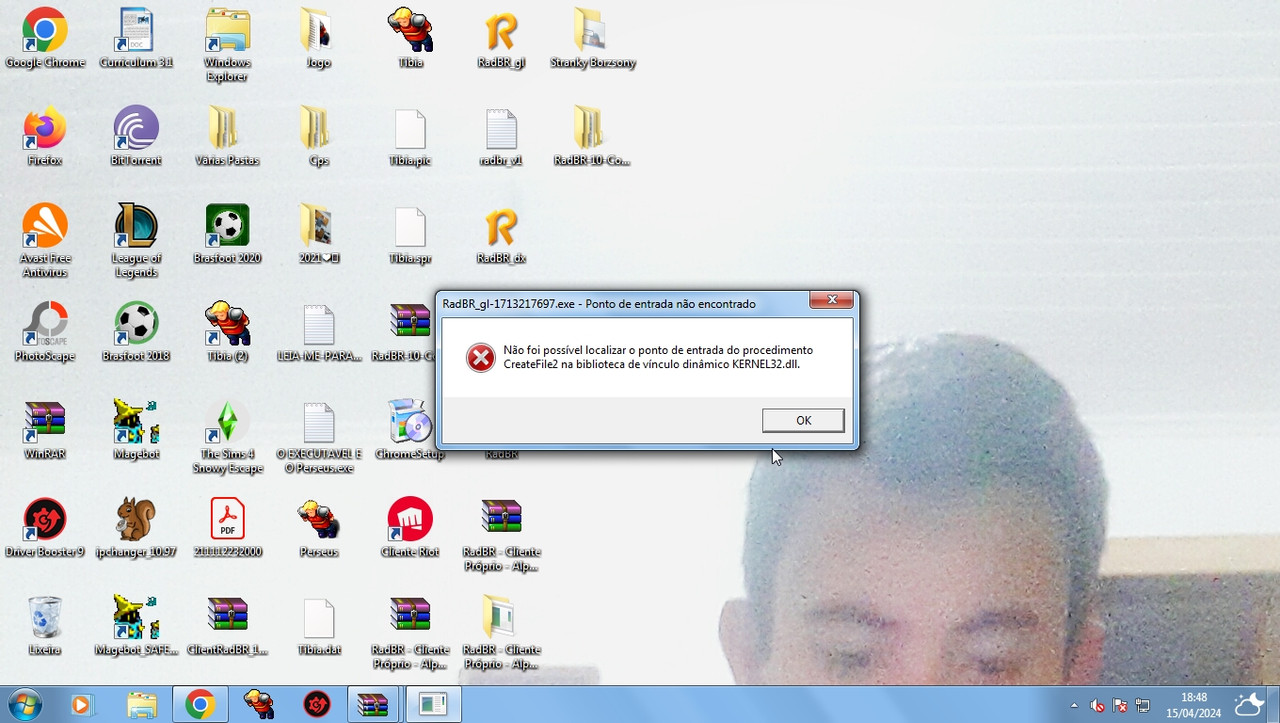The image size is (1280, 723).
Task: Select the ipchanger_10.97 squirrel icon
Action: (x=136, y=528)
